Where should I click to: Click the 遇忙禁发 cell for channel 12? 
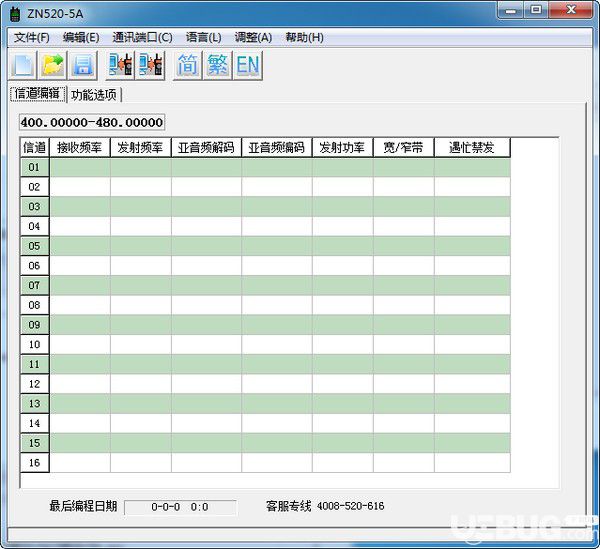[473, 384]
